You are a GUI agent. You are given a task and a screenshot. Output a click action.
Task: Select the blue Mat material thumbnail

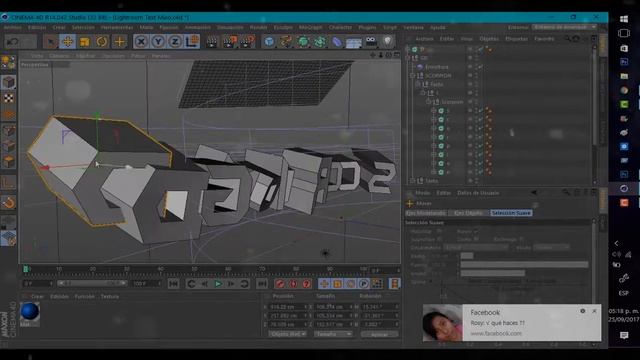coord(30,313)
